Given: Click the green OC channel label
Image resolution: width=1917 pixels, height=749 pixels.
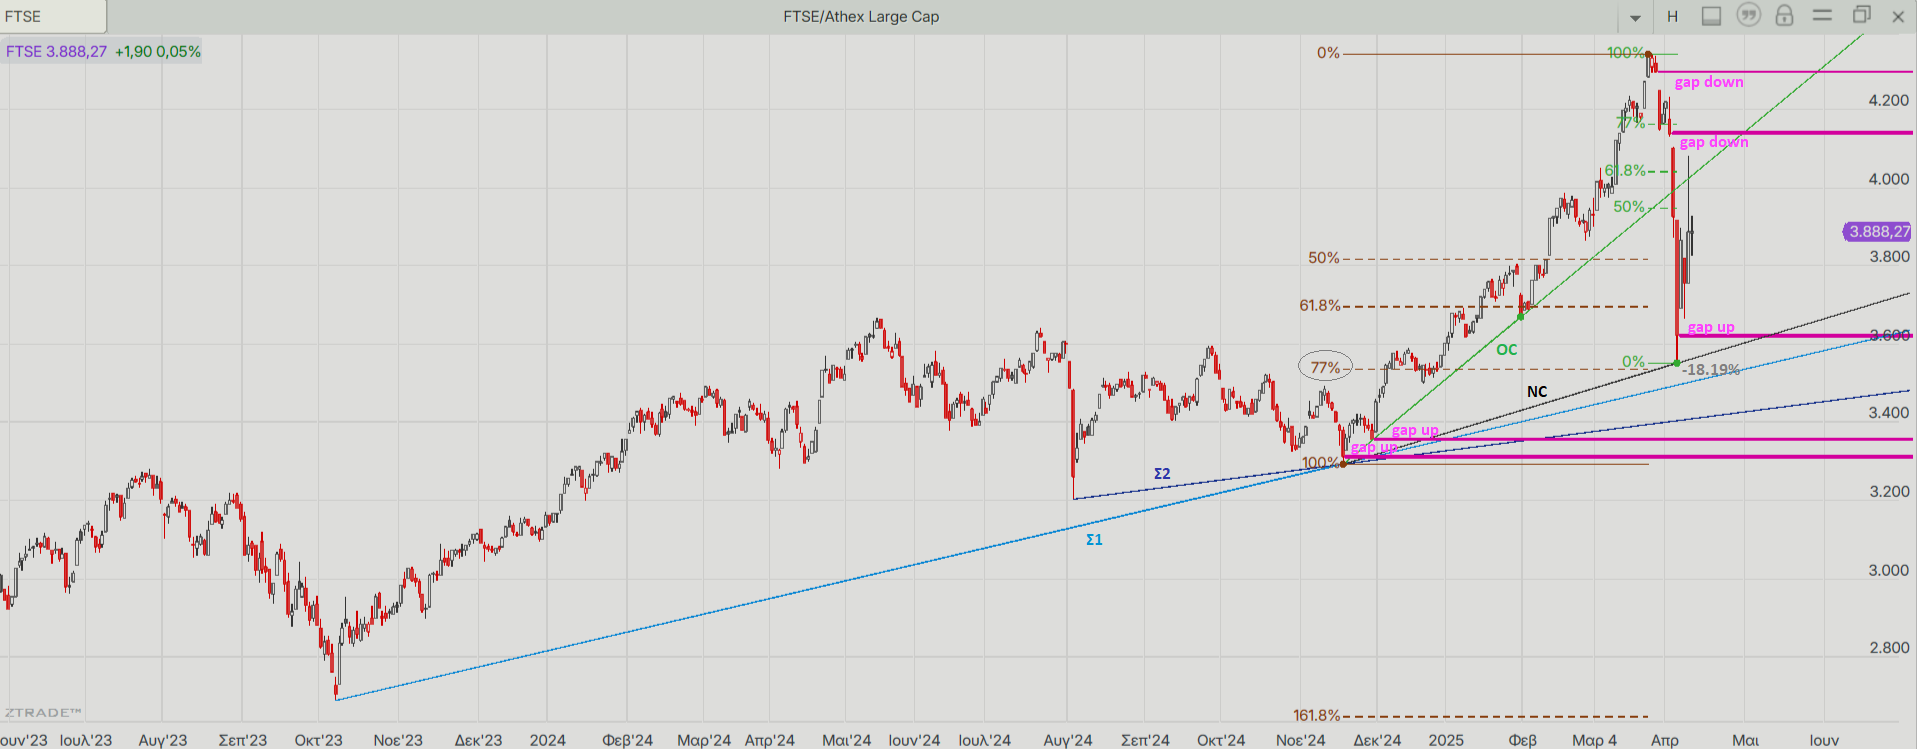Looking at the screenshot, I should (1507, 349).
